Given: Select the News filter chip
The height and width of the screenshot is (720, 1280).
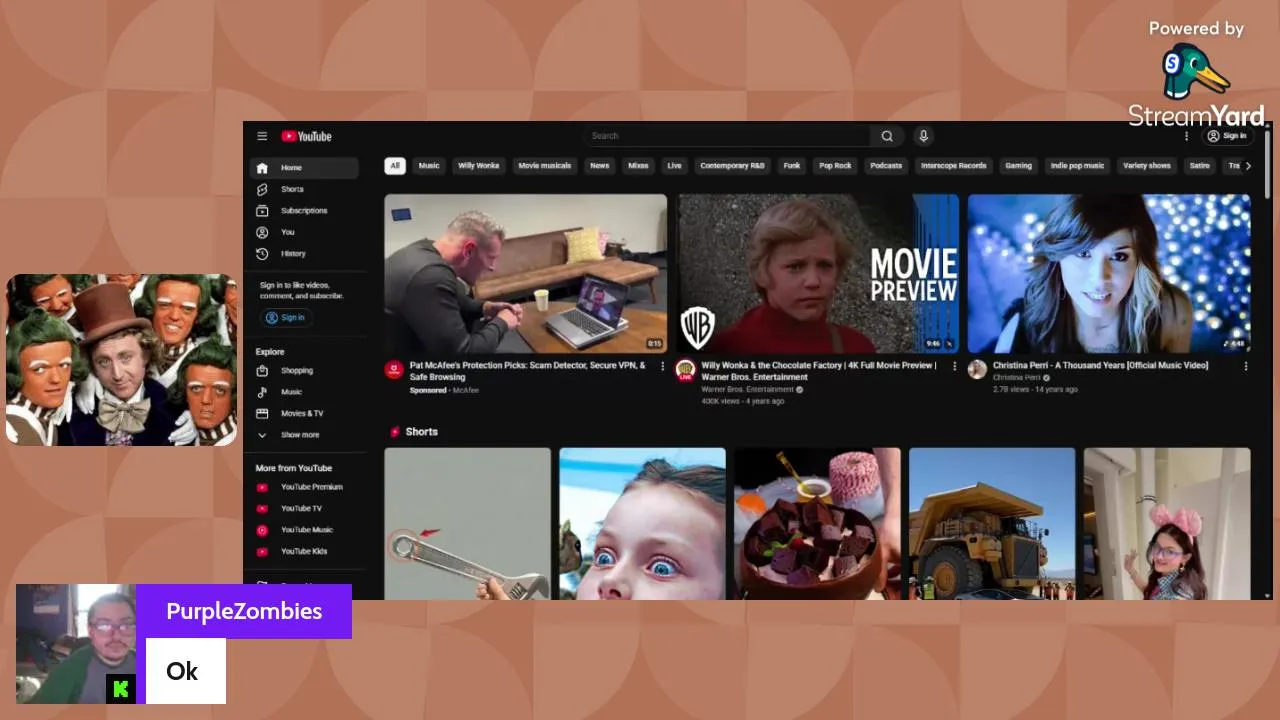Looking at the screenshot, I should pos(600,166).
